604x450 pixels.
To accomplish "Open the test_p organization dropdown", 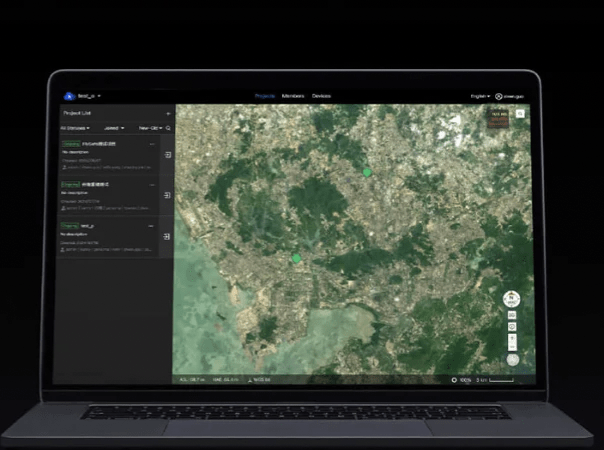I will click(89, 96).
